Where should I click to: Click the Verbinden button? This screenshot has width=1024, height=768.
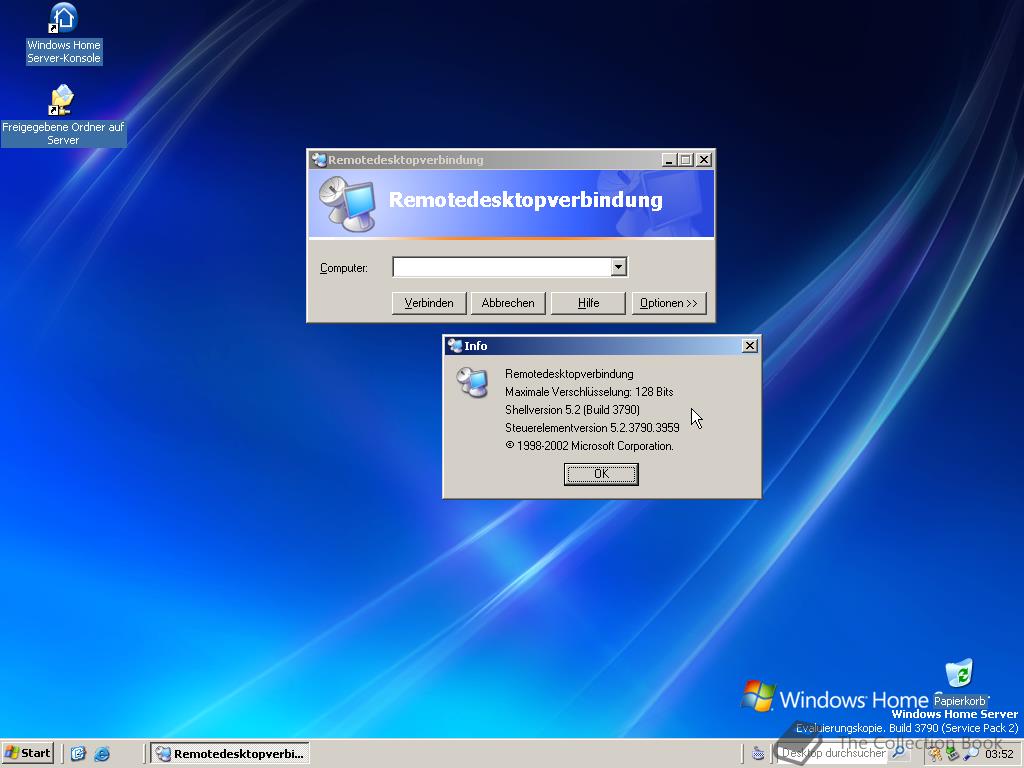(x=429, y=303)
